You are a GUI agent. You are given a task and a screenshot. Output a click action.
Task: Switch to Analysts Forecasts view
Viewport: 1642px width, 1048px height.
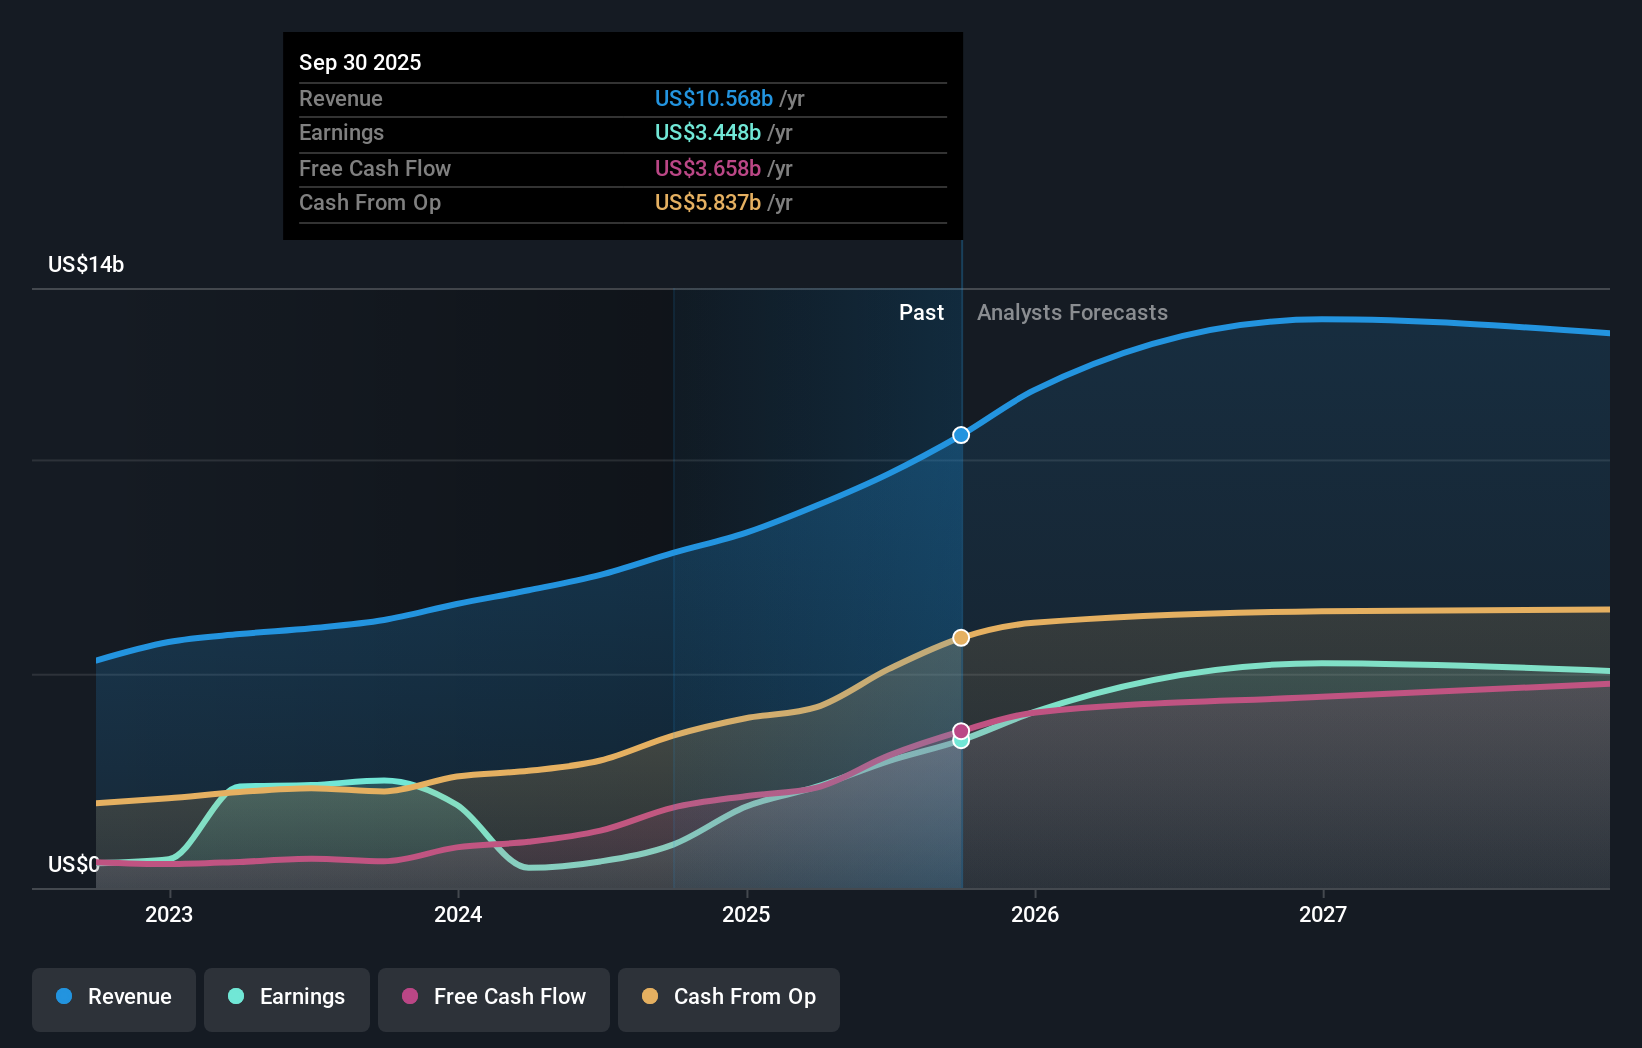(1072, 312)
